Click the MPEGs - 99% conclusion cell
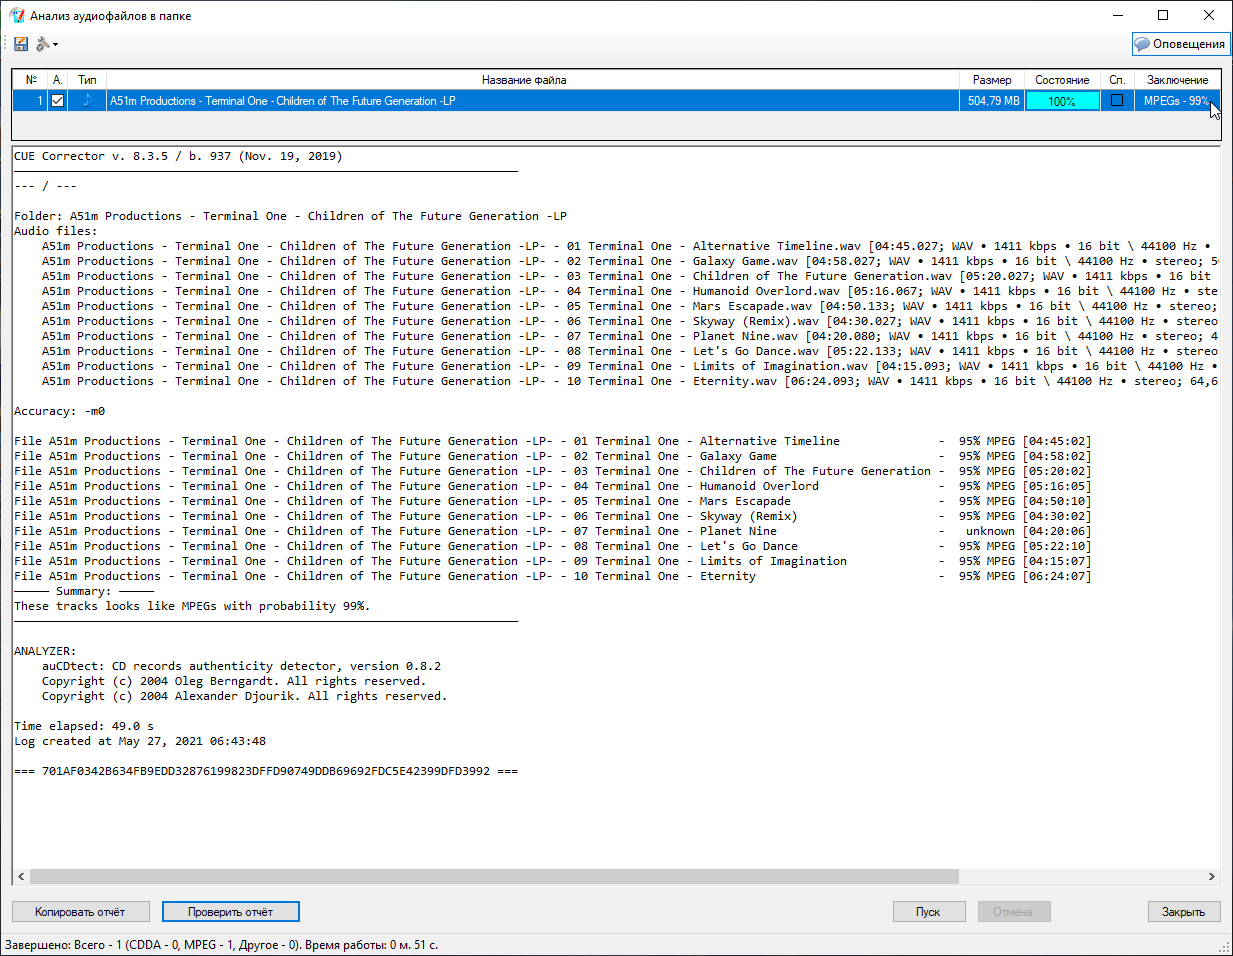 (1176, 101)
